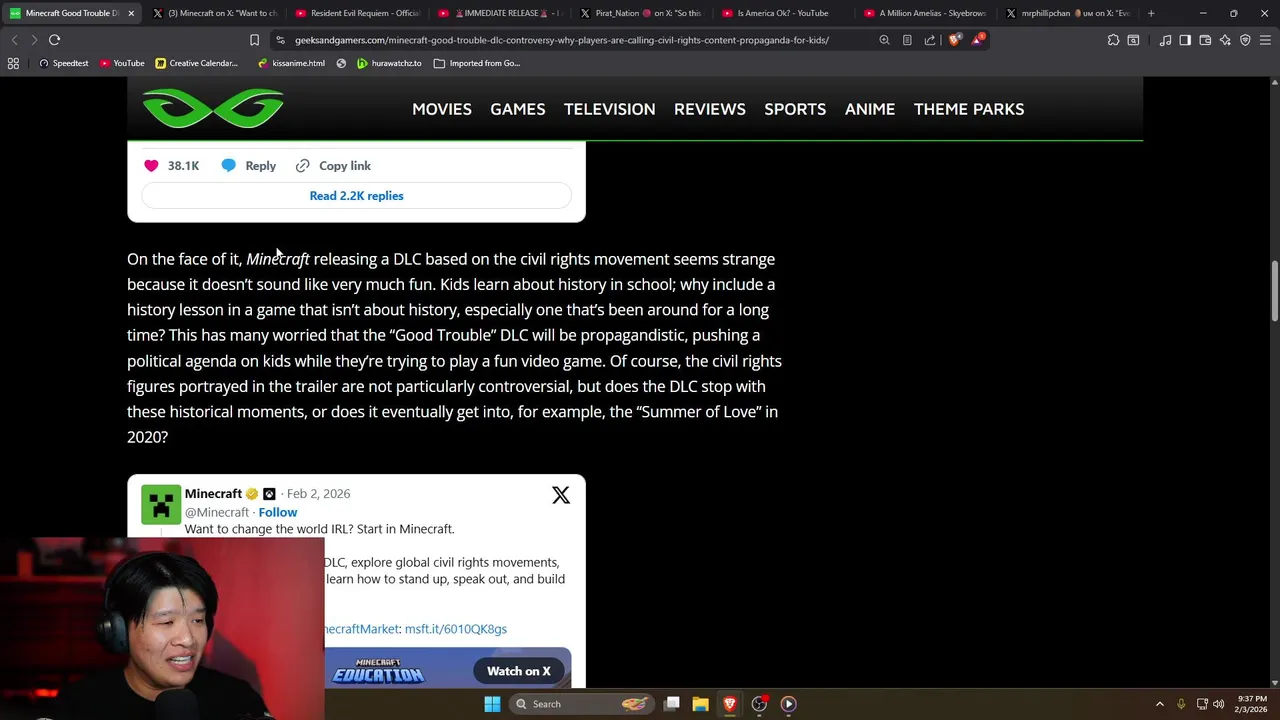Viewport: 1280px width, 720px height.
Task: Show hidden system tray icons
Action: [1160, 704]
